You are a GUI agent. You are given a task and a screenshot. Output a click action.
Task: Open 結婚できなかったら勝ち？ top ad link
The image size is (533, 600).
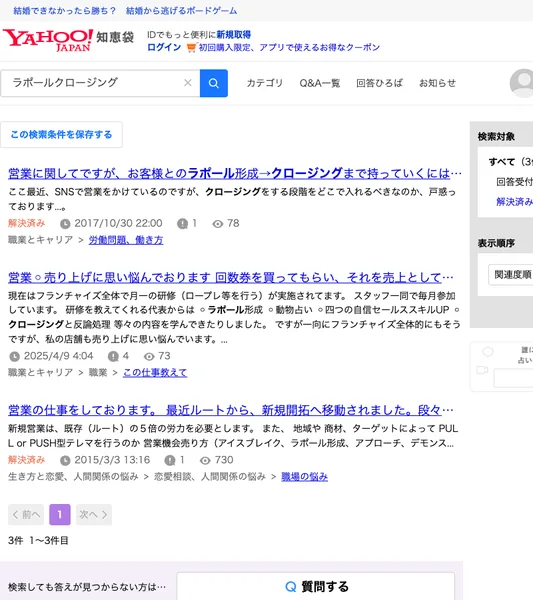[x=64, y=11]
